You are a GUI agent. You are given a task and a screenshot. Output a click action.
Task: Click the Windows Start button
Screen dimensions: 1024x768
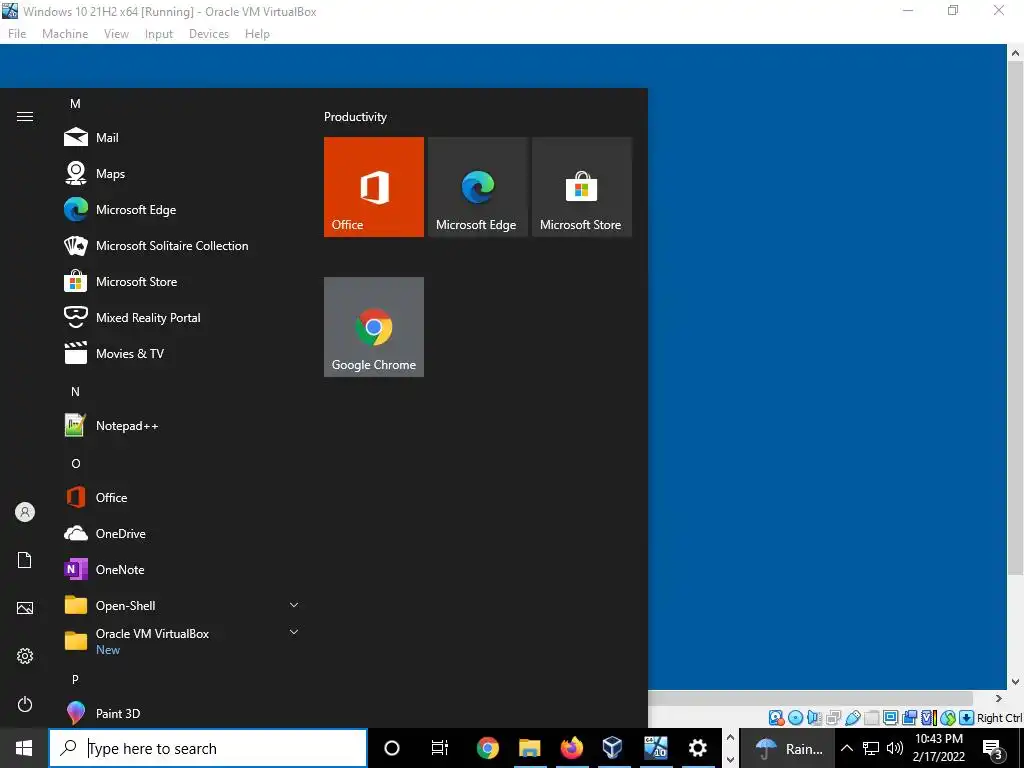pyautogui.click(x=24, y=748)
